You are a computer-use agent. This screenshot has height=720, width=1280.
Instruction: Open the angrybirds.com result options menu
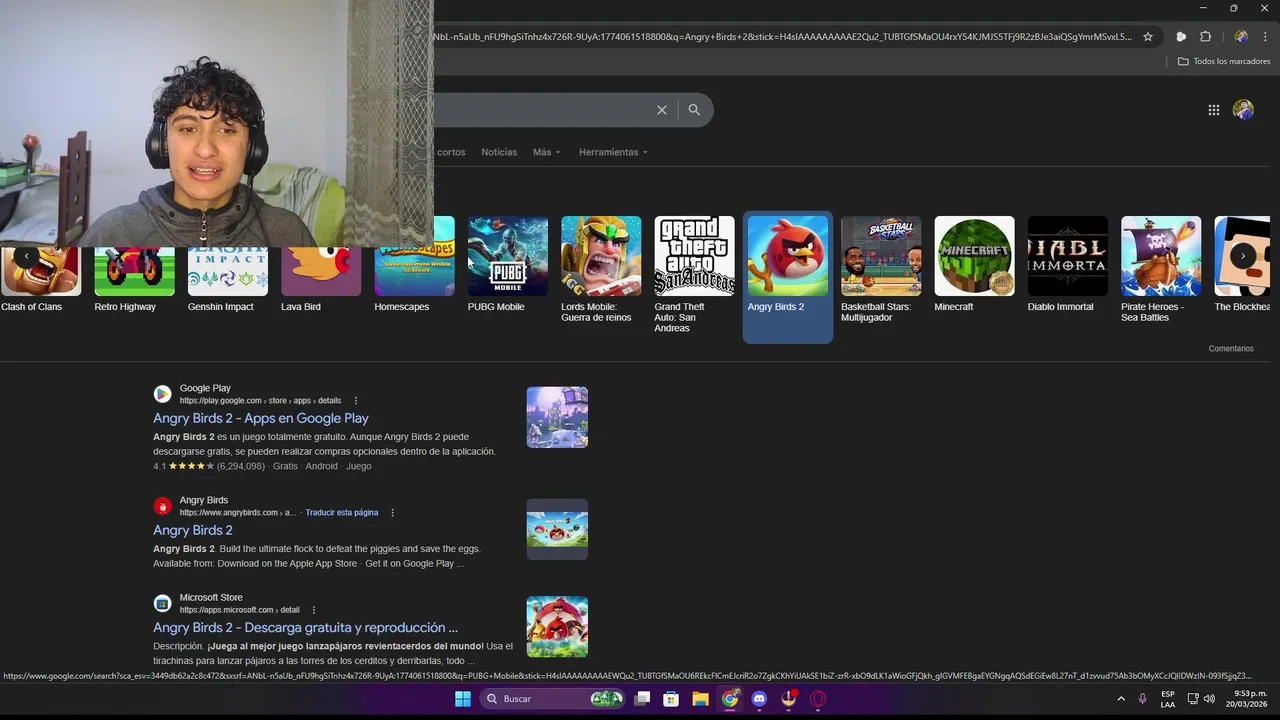(392, 513)
